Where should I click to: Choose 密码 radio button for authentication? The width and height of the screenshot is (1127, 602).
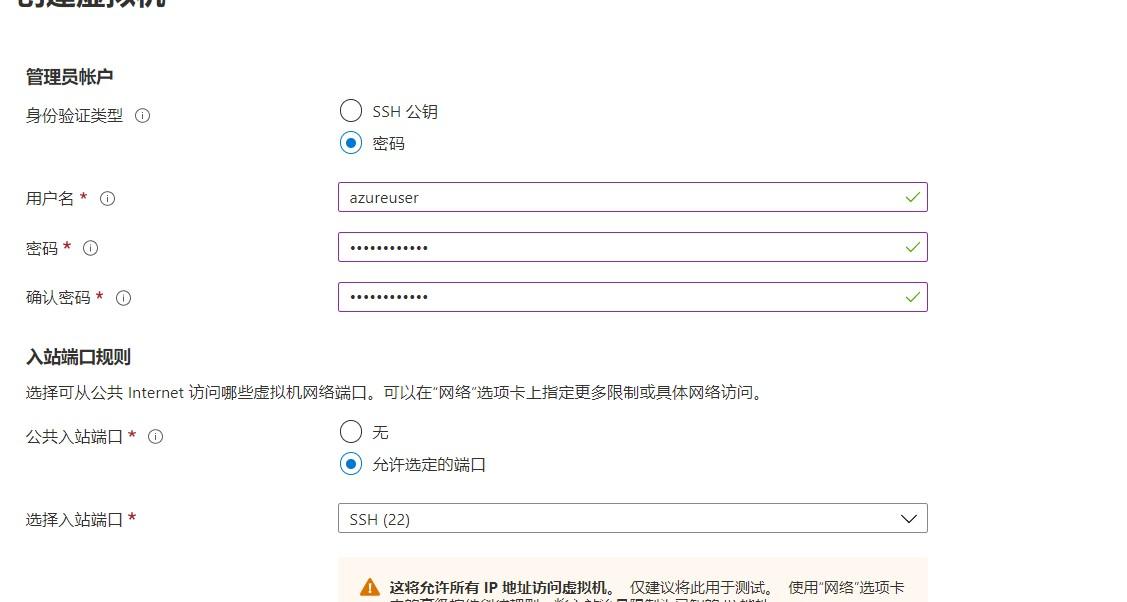pos(351,143)
